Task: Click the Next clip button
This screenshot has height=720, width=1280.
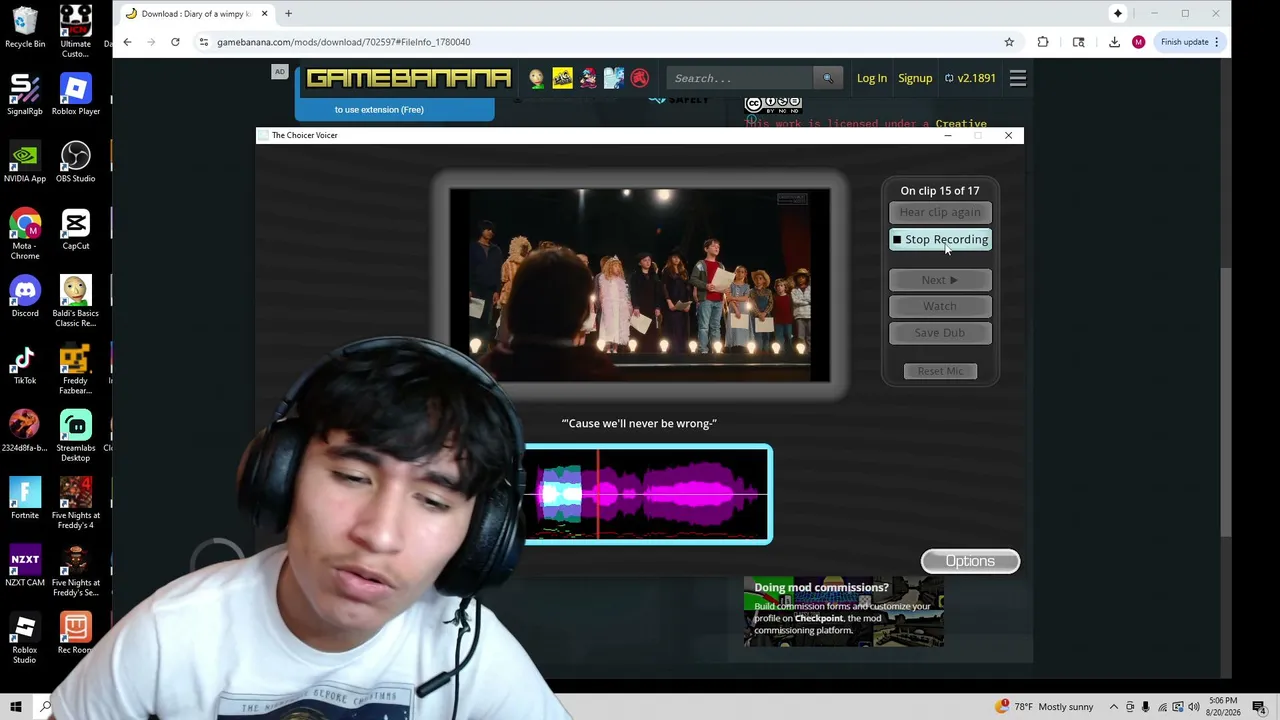Action: click(x=940, y=280)
